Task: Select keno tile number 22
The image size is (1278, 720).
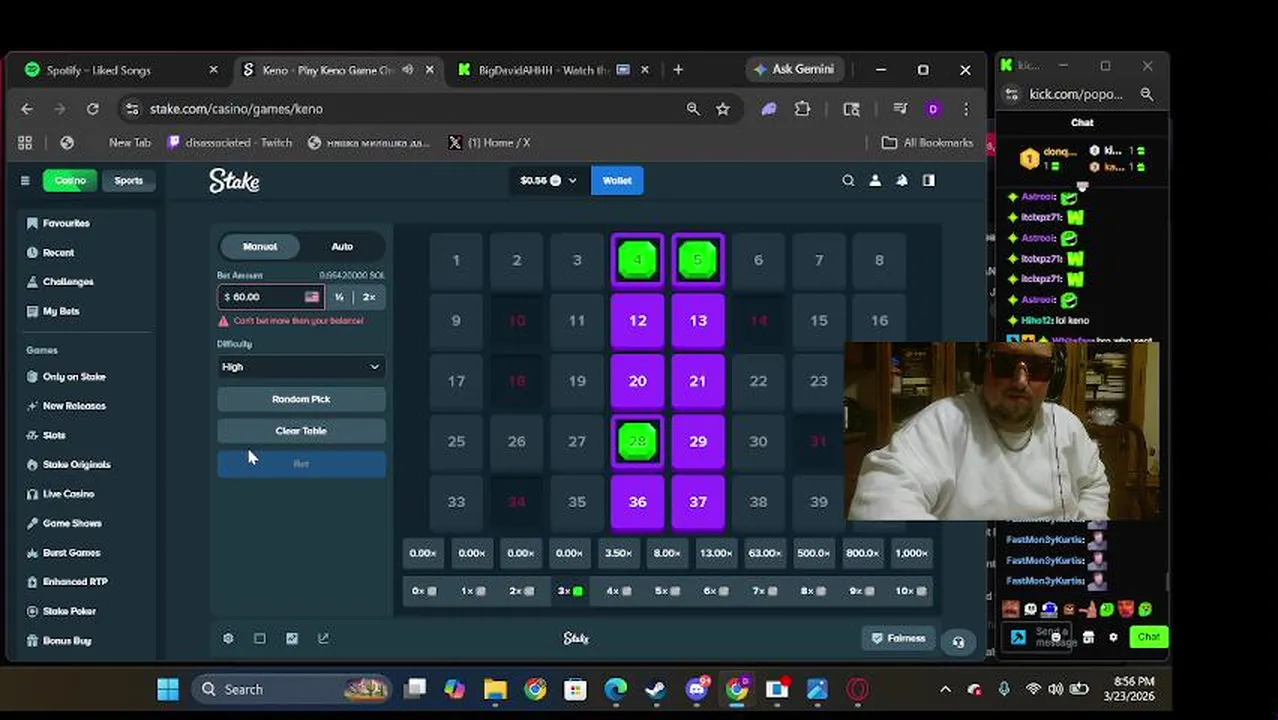Action: click(758, 381)
